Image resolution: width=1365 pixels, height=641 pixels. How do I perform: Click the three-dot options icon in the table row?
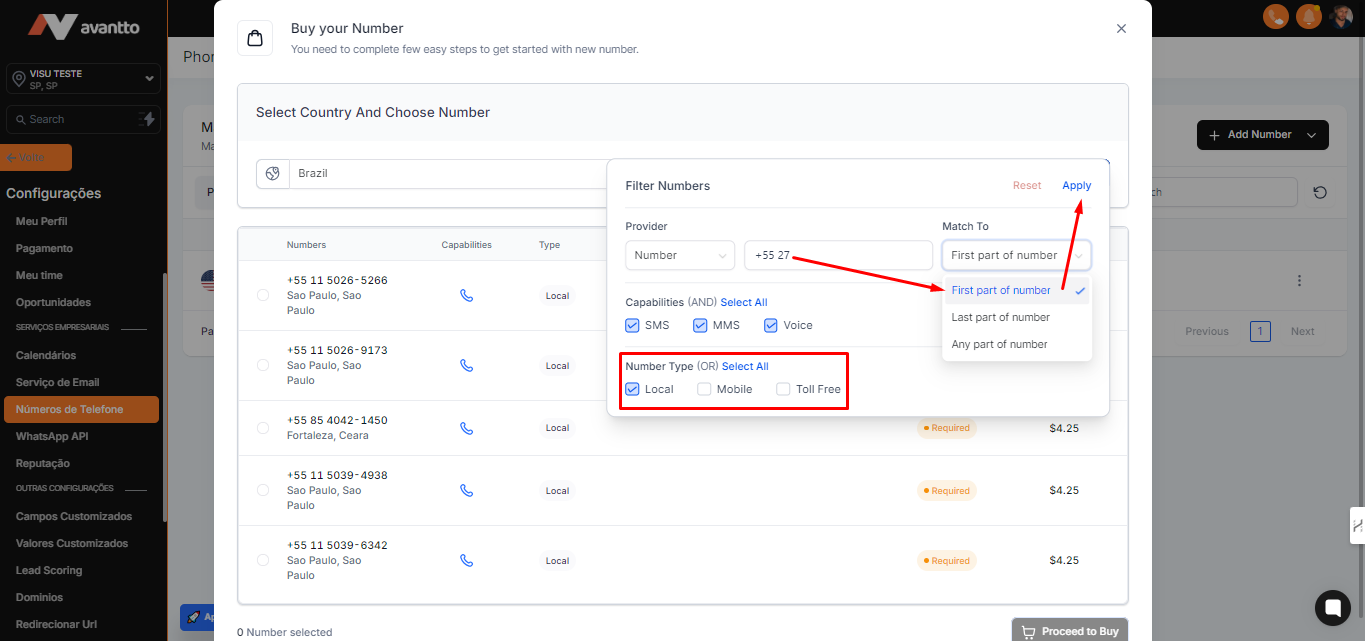(x=1299, y=281)
